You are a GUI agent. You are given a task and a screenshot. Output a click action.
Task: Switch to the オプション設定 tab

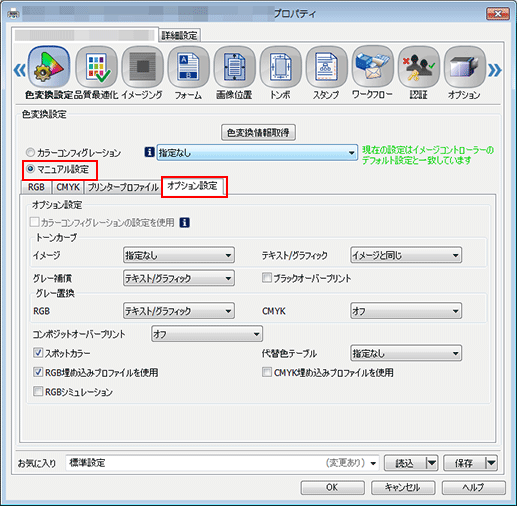pyautogui.click(x=192, y=186)
